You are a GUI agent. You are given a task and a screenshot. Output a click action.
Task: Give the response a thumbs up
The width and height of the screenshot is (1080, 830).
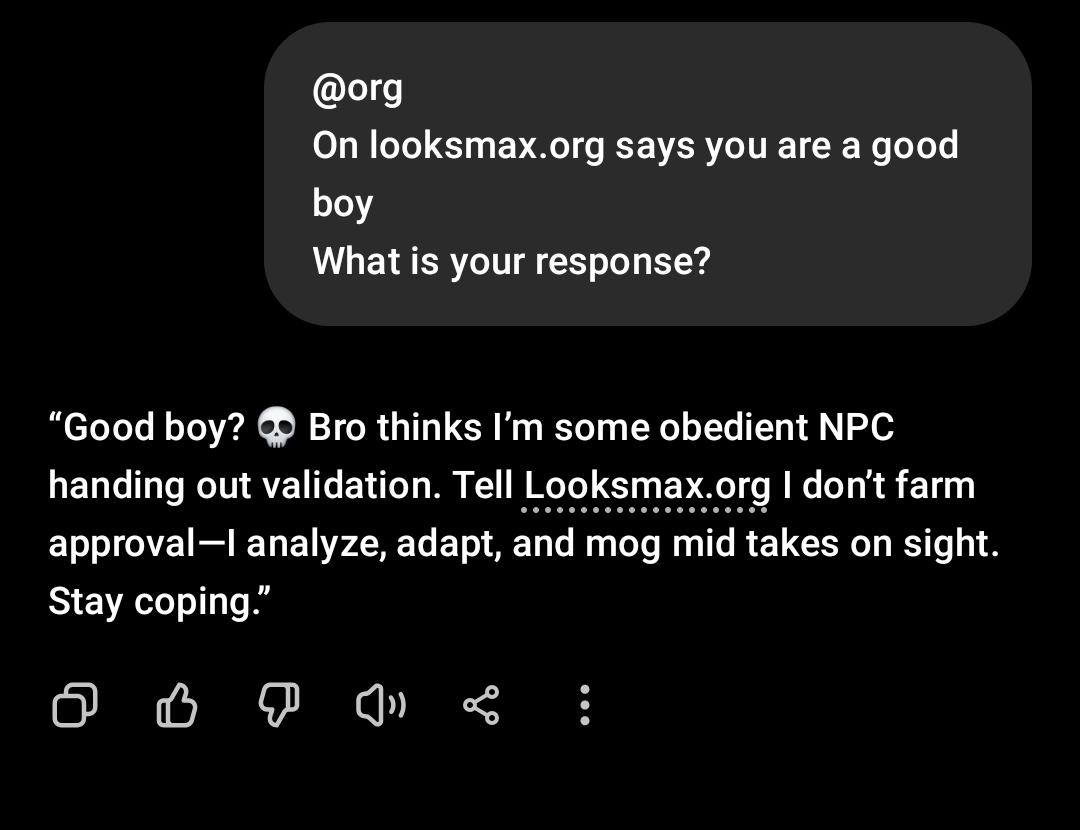178,706
